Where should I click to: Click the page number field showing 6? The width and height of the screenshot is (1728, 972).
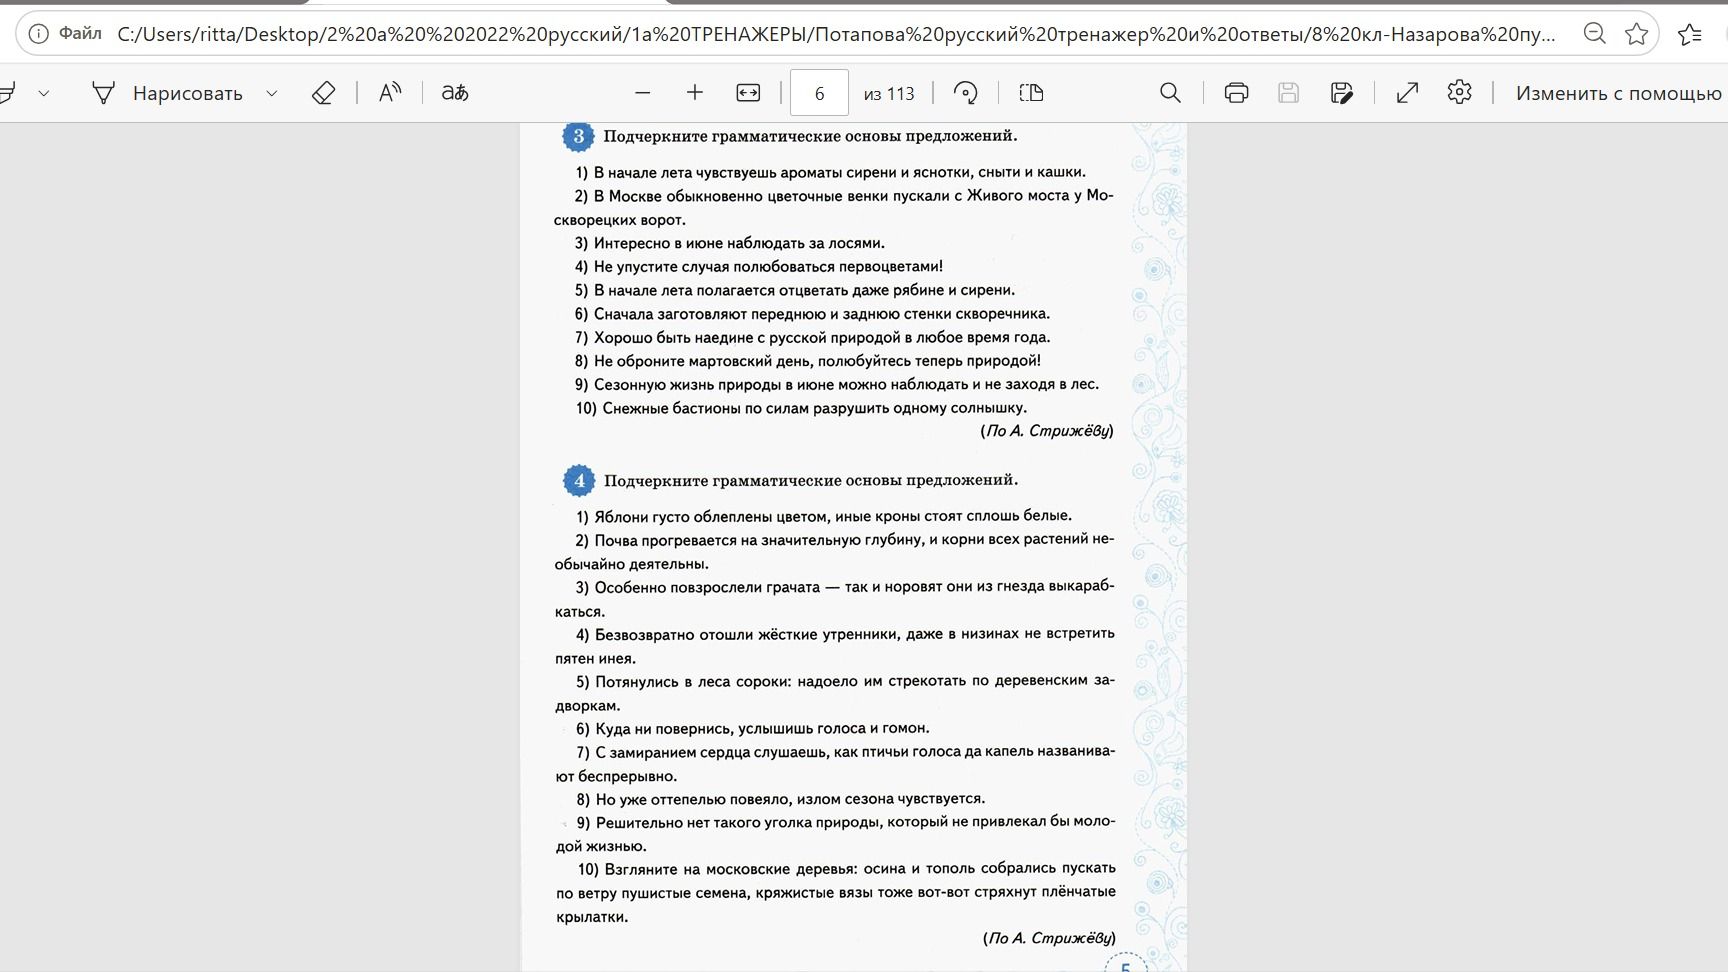(819, 93)
